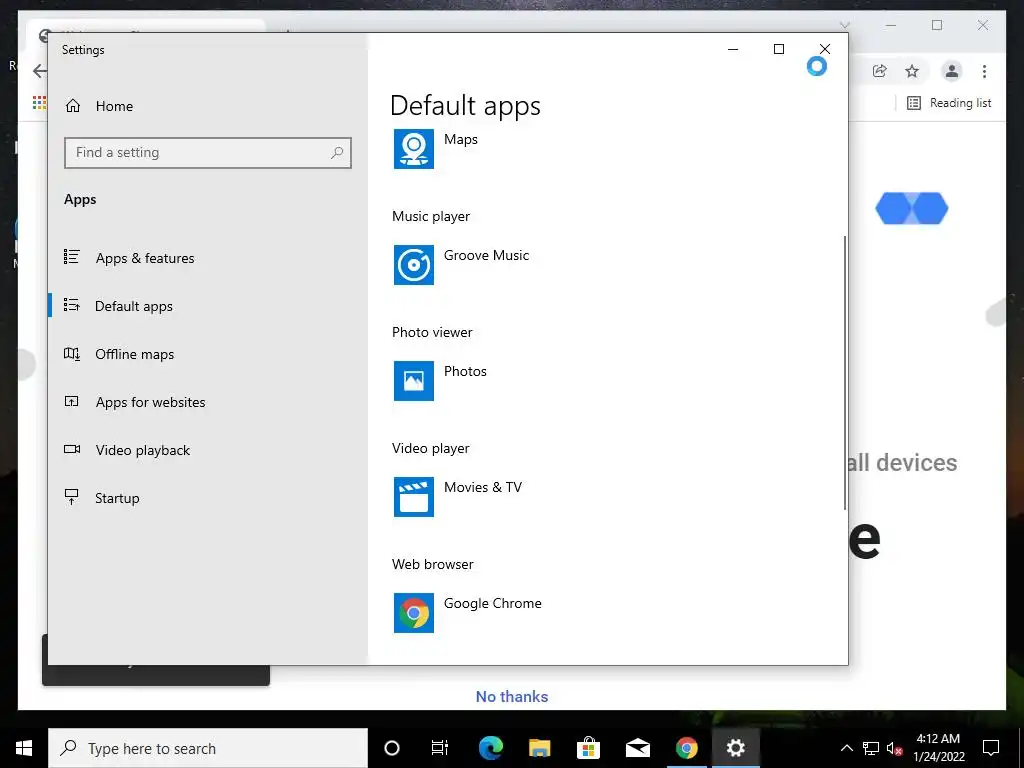Click the Apps for websites sidebar icon

click(72, 401)
